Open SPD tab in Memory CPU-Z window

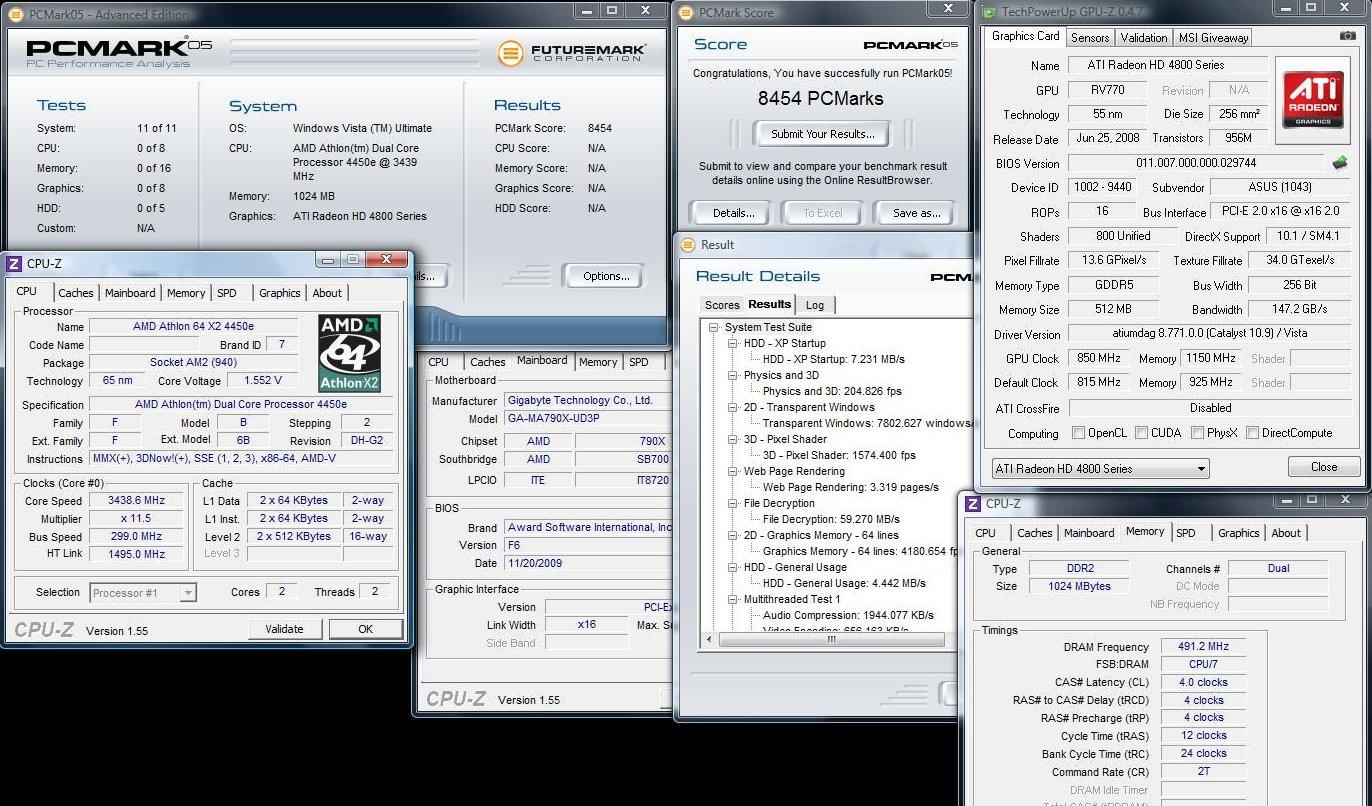point(1186,533)
